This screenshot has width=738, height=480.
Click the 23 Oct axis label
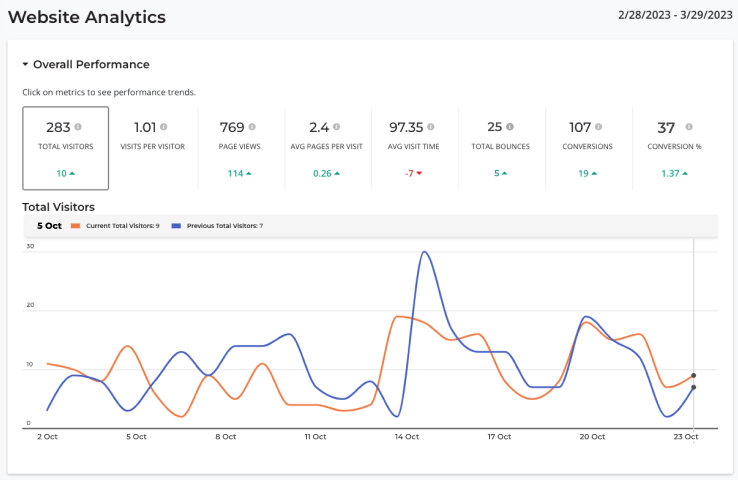click(x=686, y=437)
